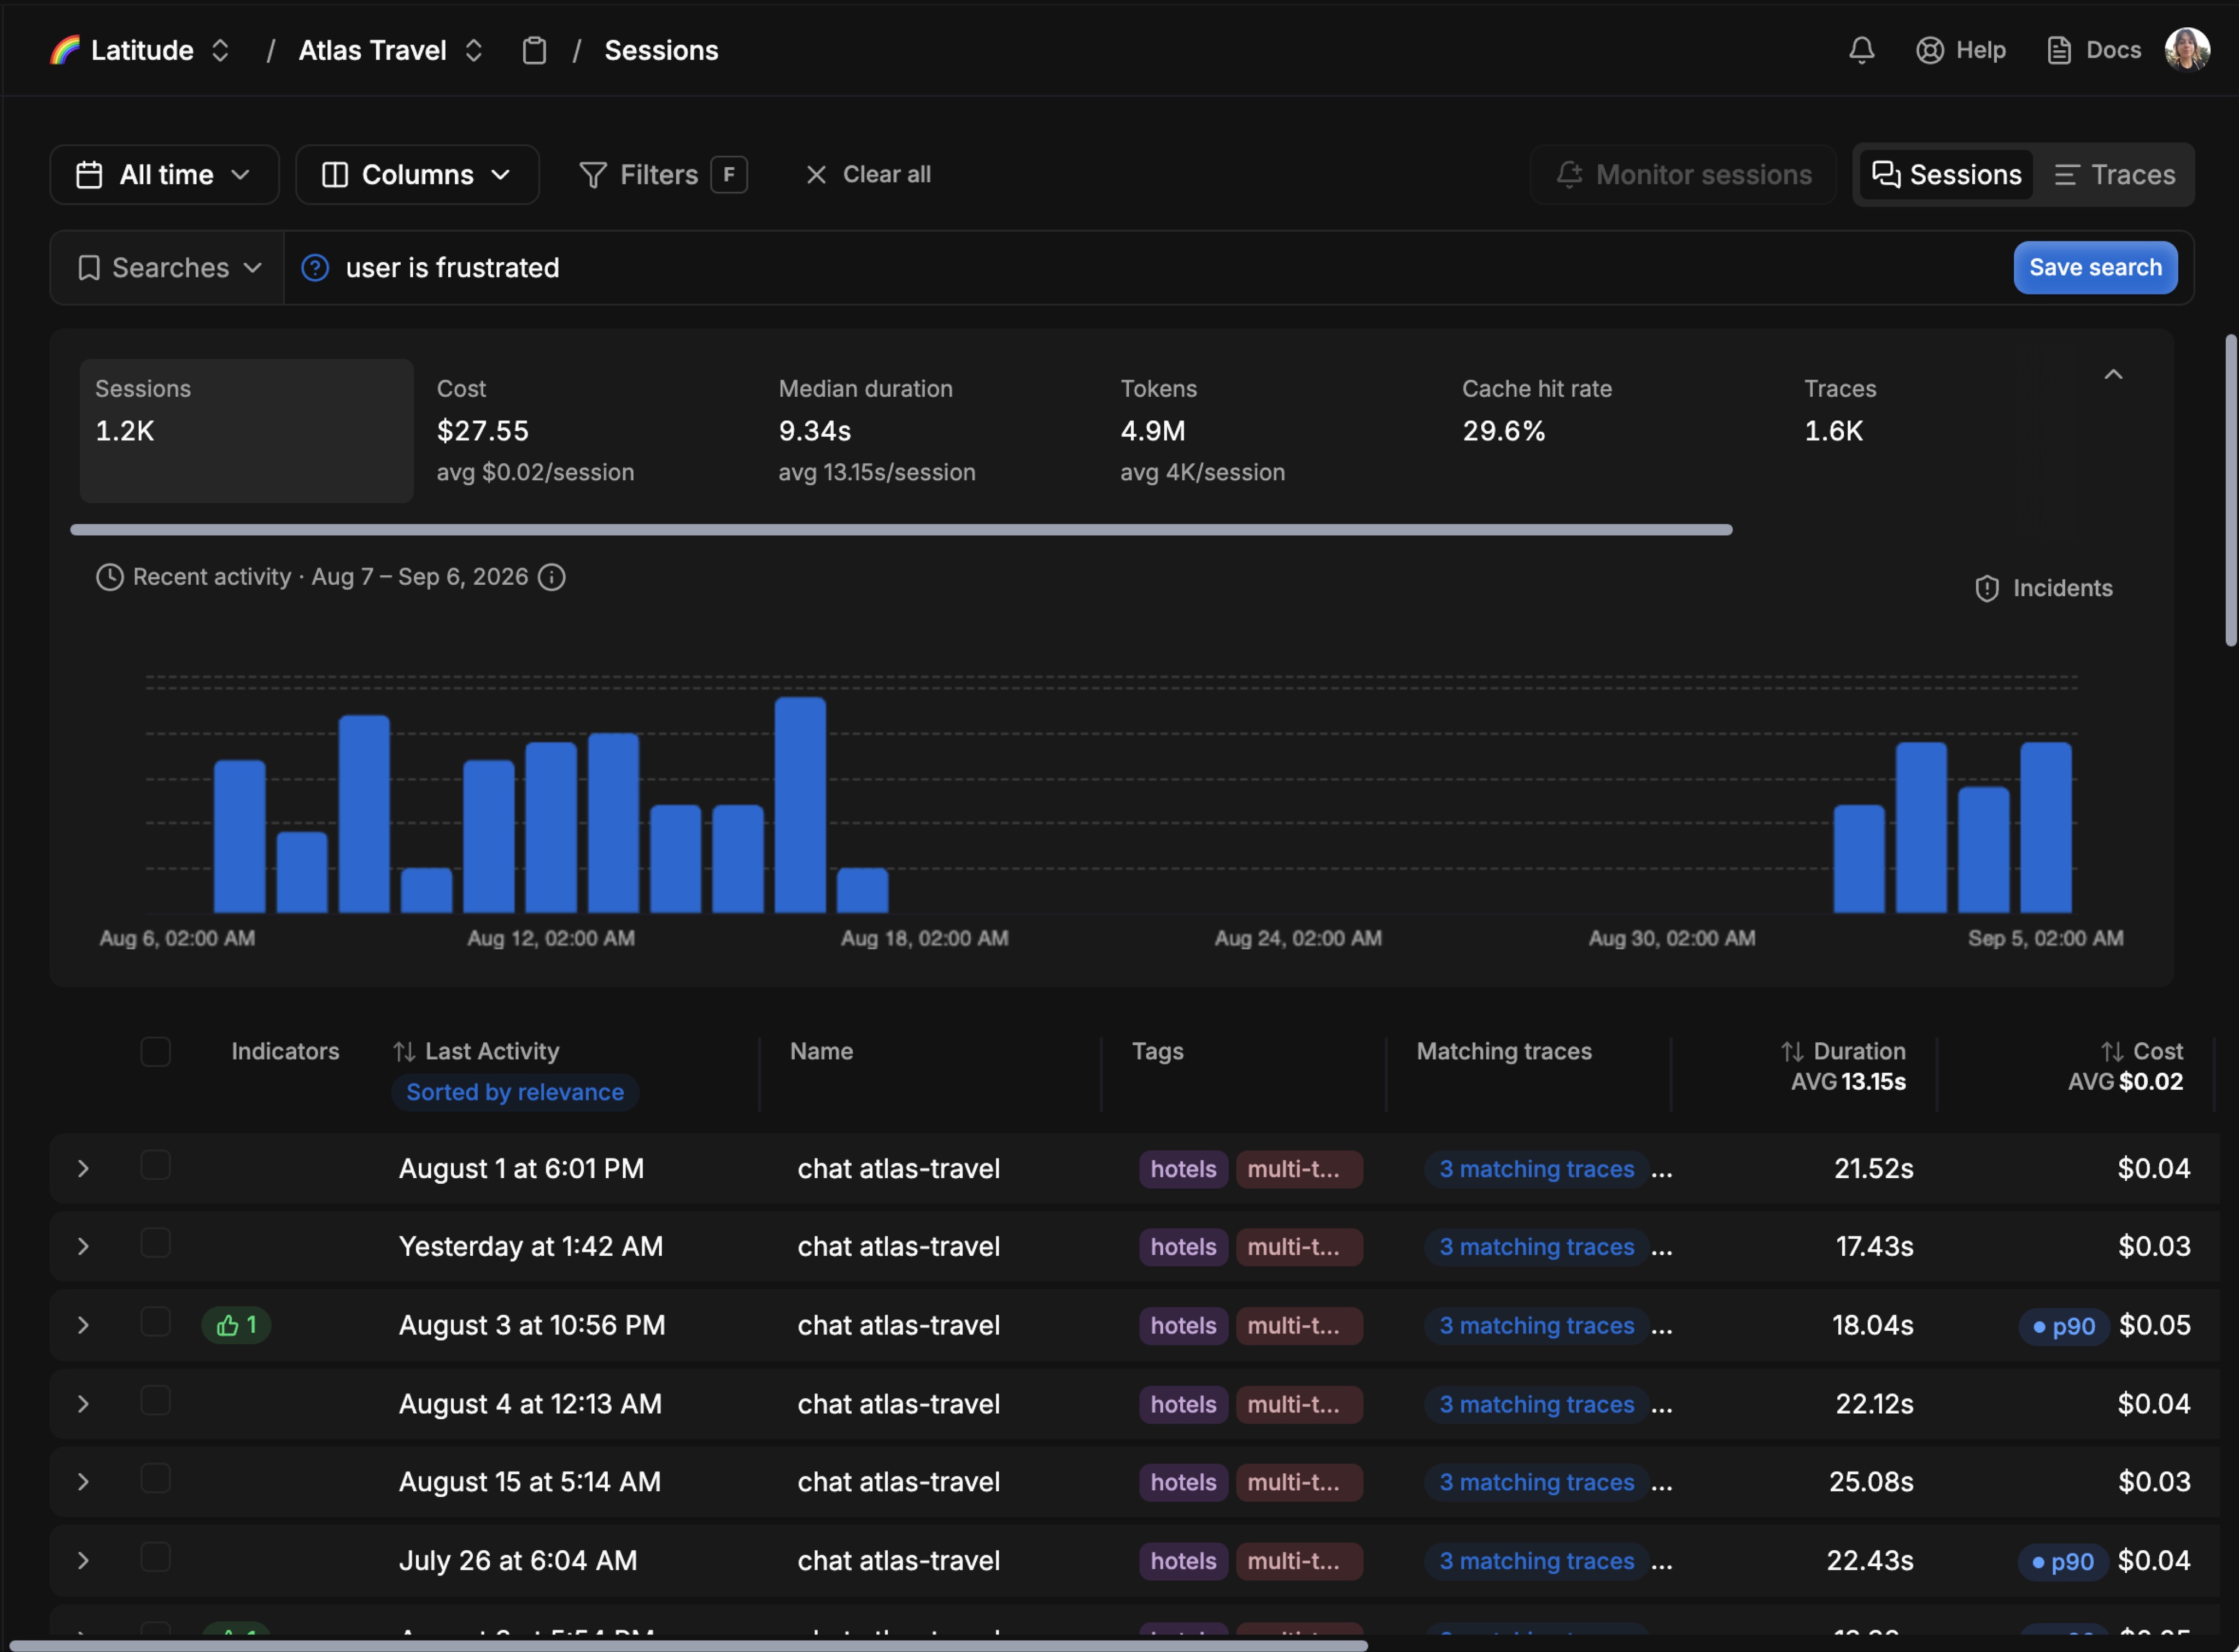Viewport: 2239px width, 1652px height.
Task: Click the Sorted by relevance badge
Action: [x=515, y=1093]
